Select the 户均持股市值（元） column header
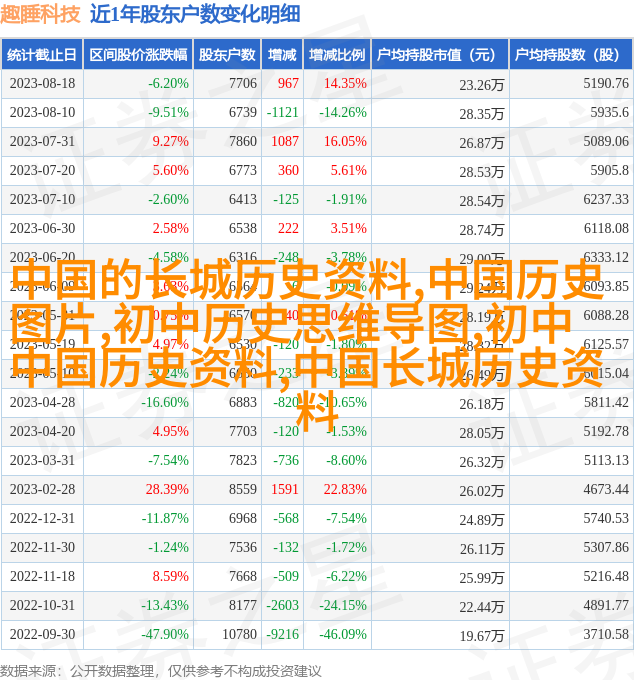 click(x=439, y=55)
